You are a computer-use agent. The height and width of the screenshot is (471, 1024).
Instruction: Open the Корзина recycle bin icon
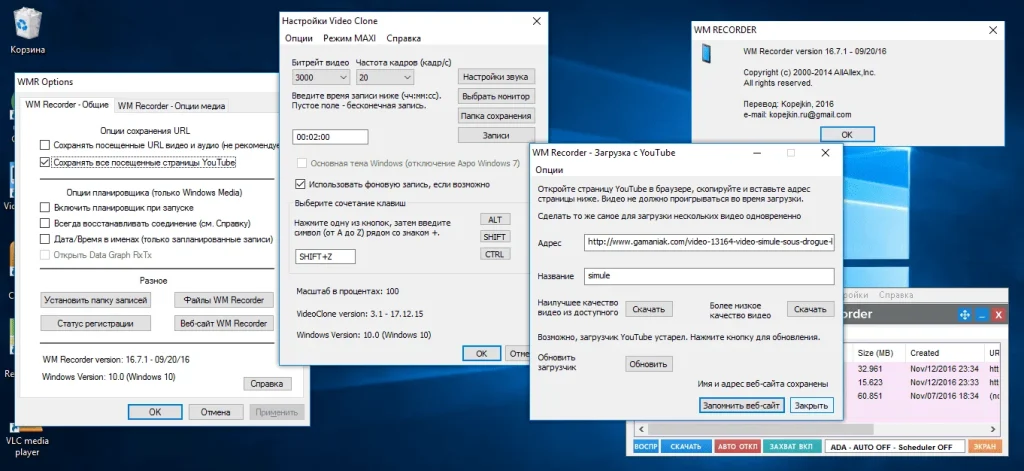click(x=27, y=32)
